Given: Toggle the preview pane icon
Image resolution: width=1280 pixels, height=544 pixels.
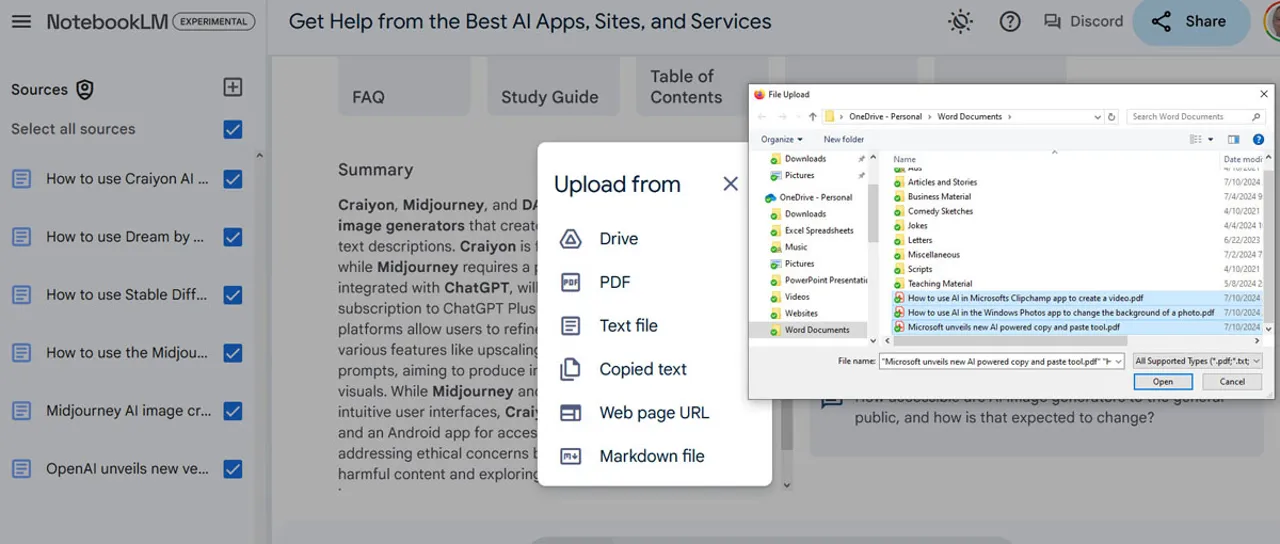Looking at the screenshot, I should [1233, 140].
